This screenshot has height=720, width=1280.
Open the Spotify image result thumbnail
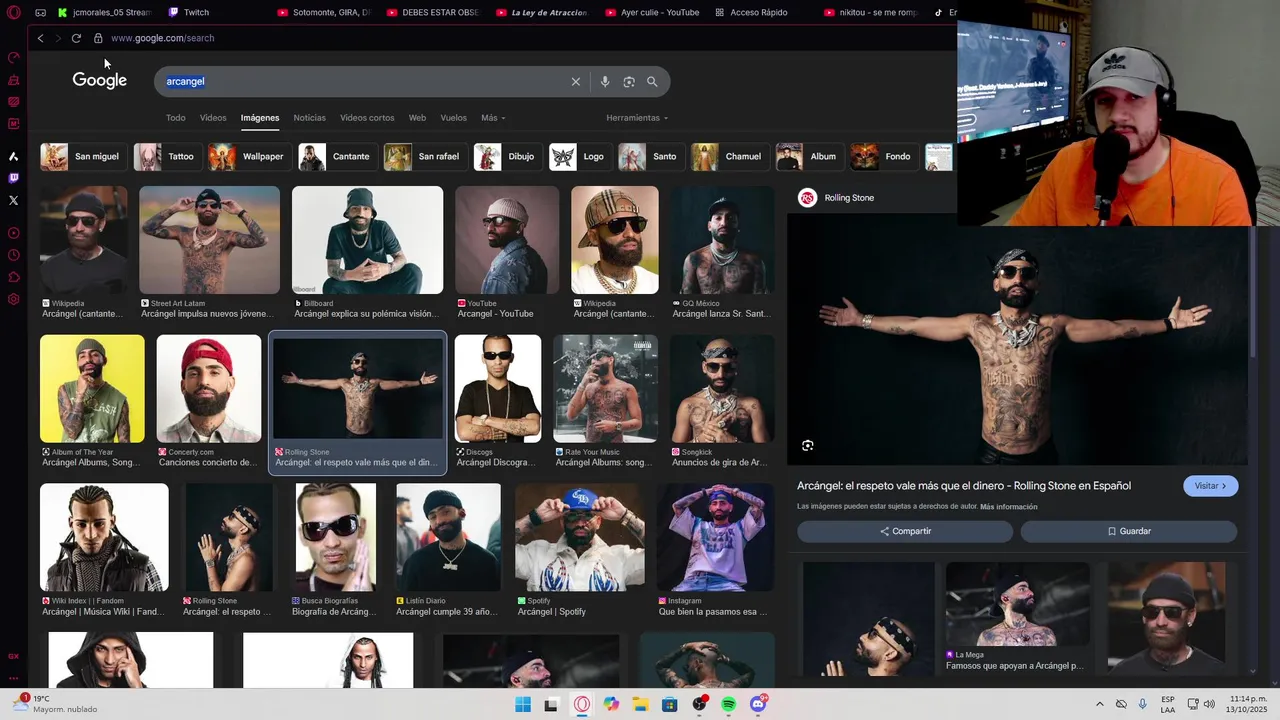point(580,538)
